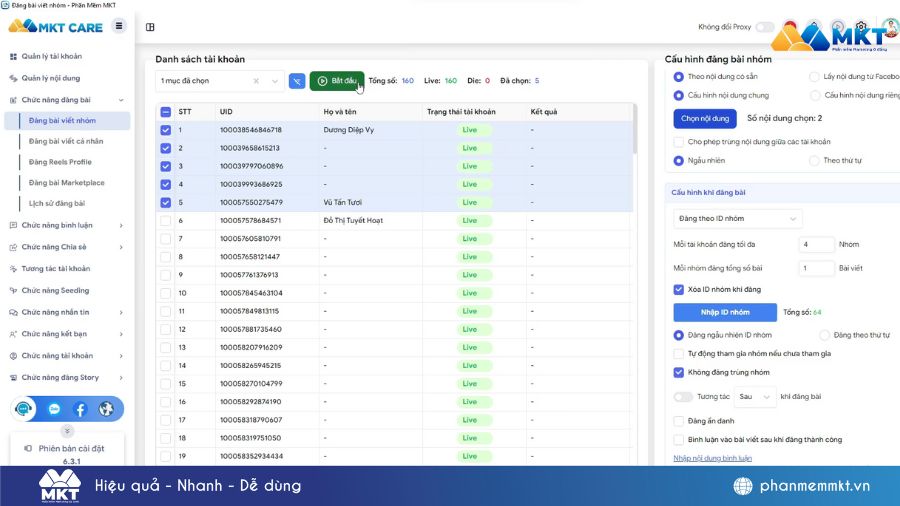Select the Theo thứ tự radio option

point(814,160)
